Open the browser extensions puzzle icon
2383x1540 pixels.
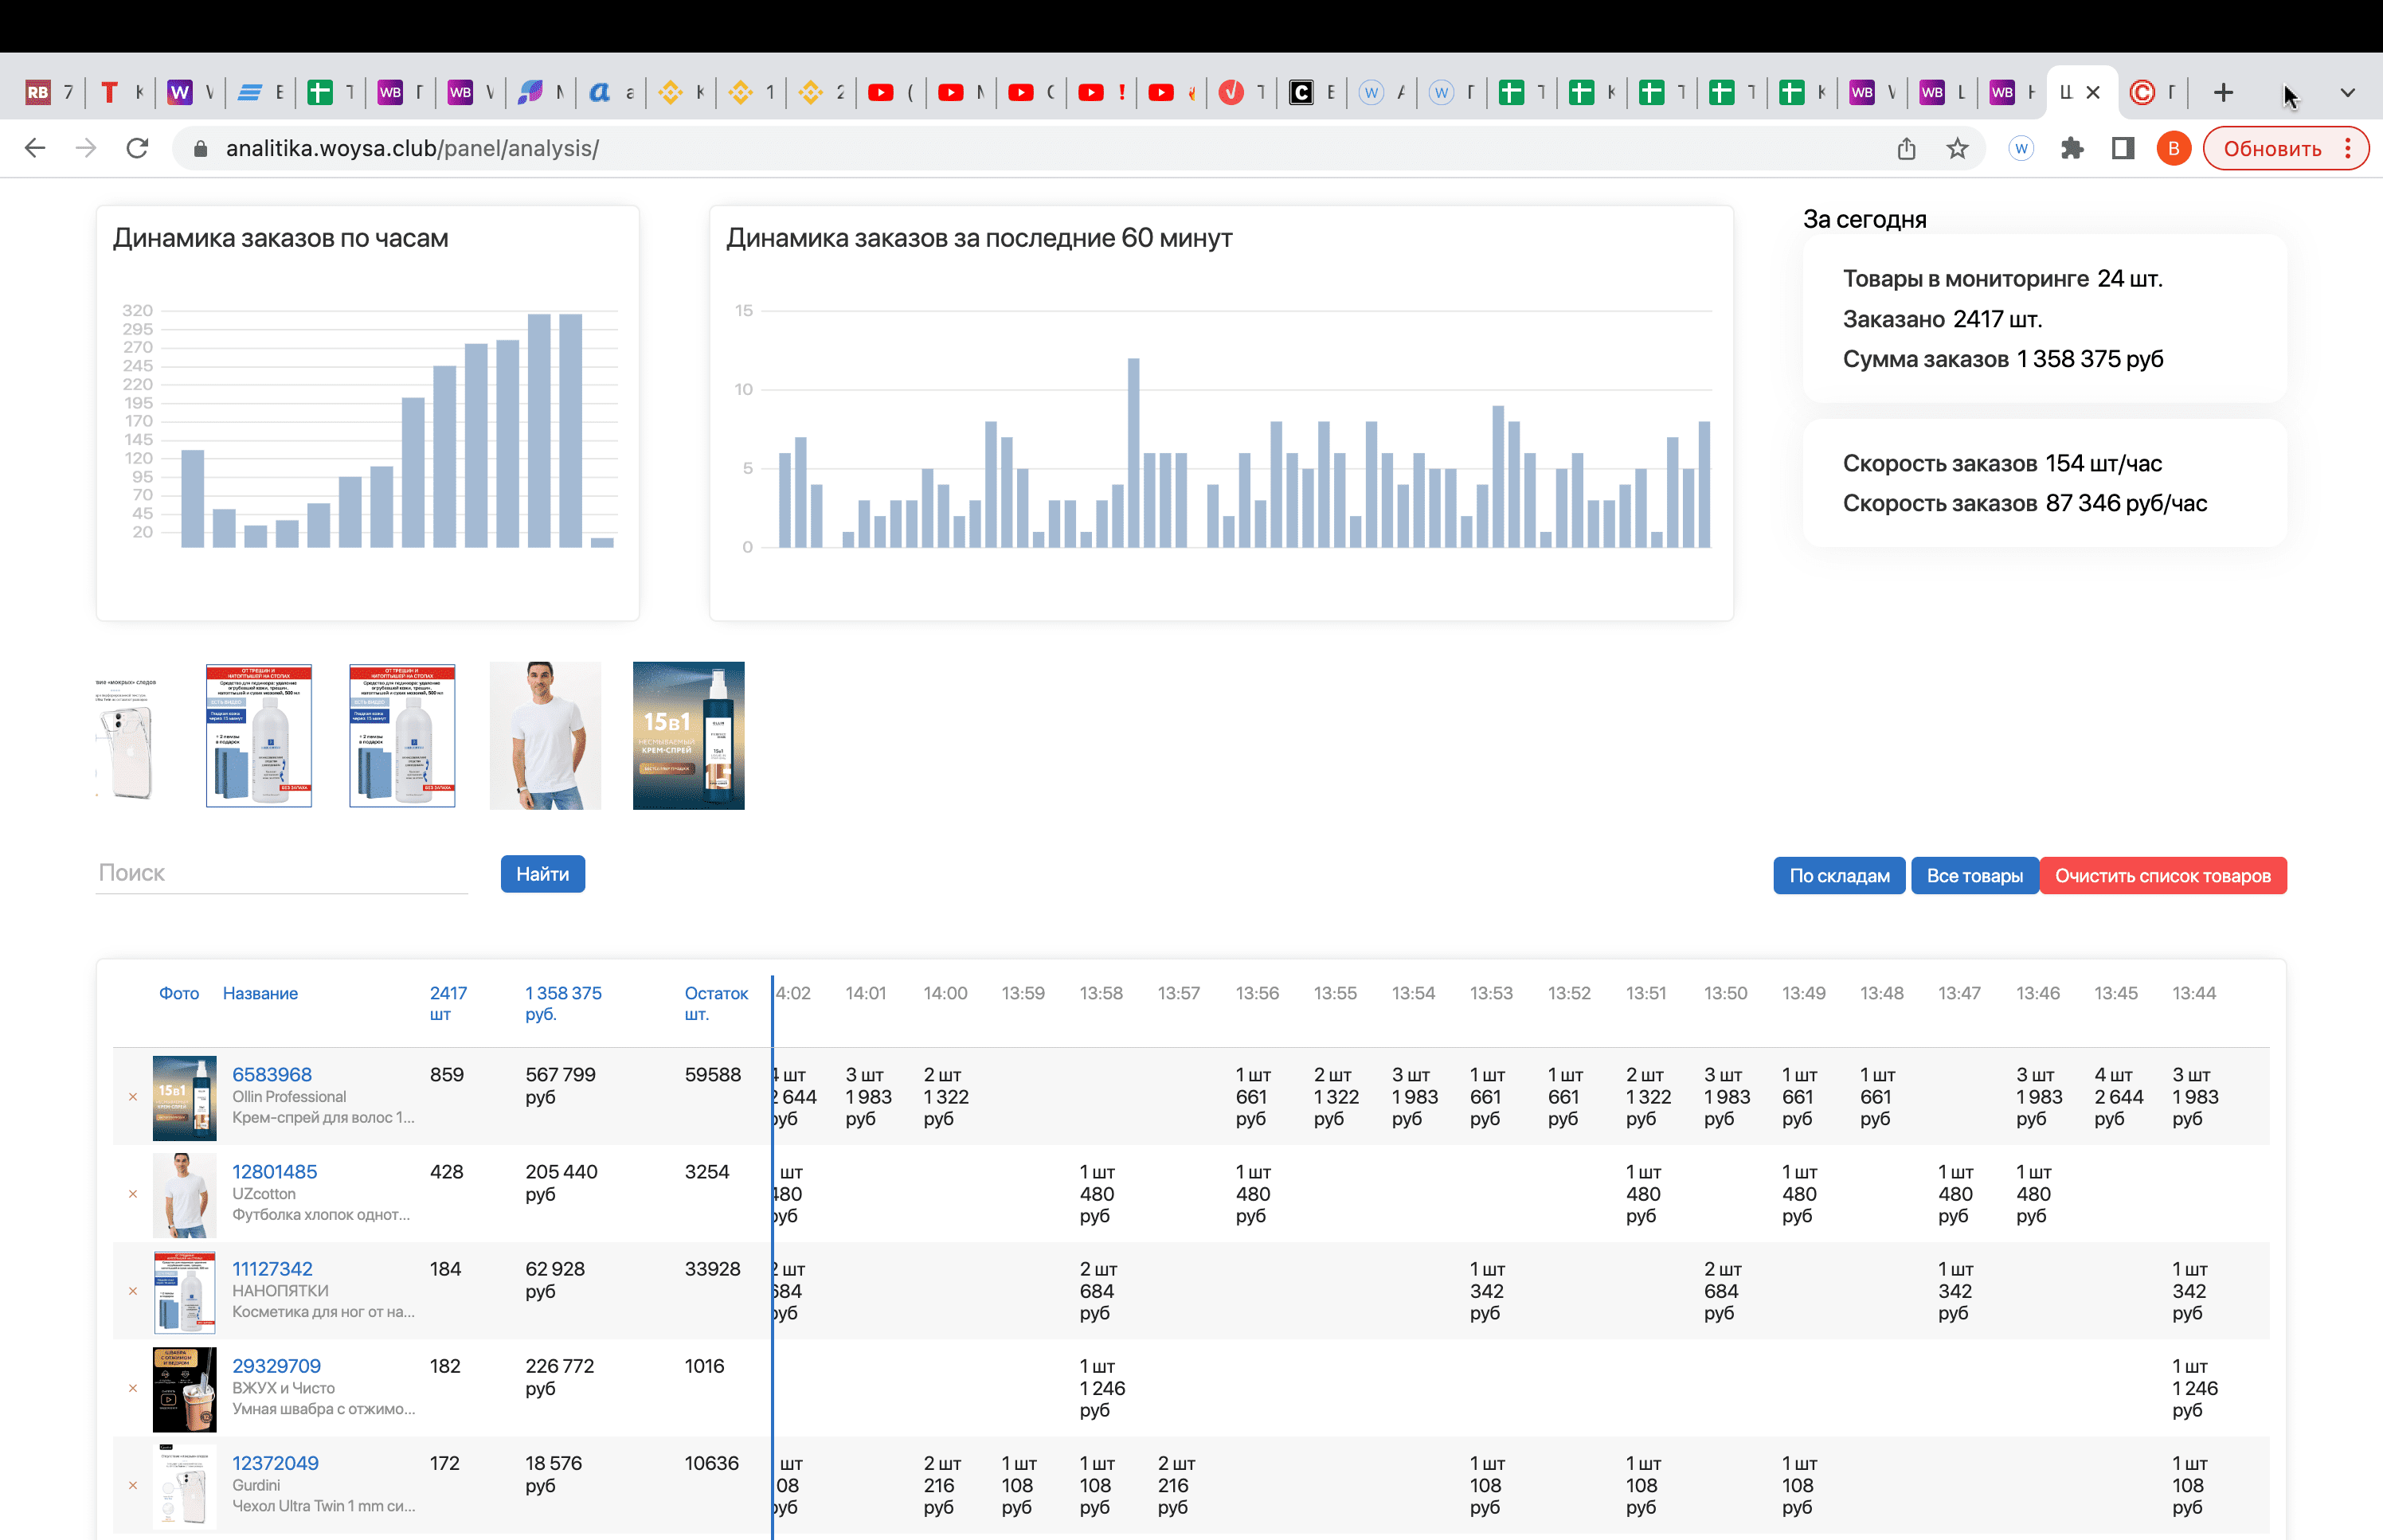pyautogui.click(x=2072, y=148)
